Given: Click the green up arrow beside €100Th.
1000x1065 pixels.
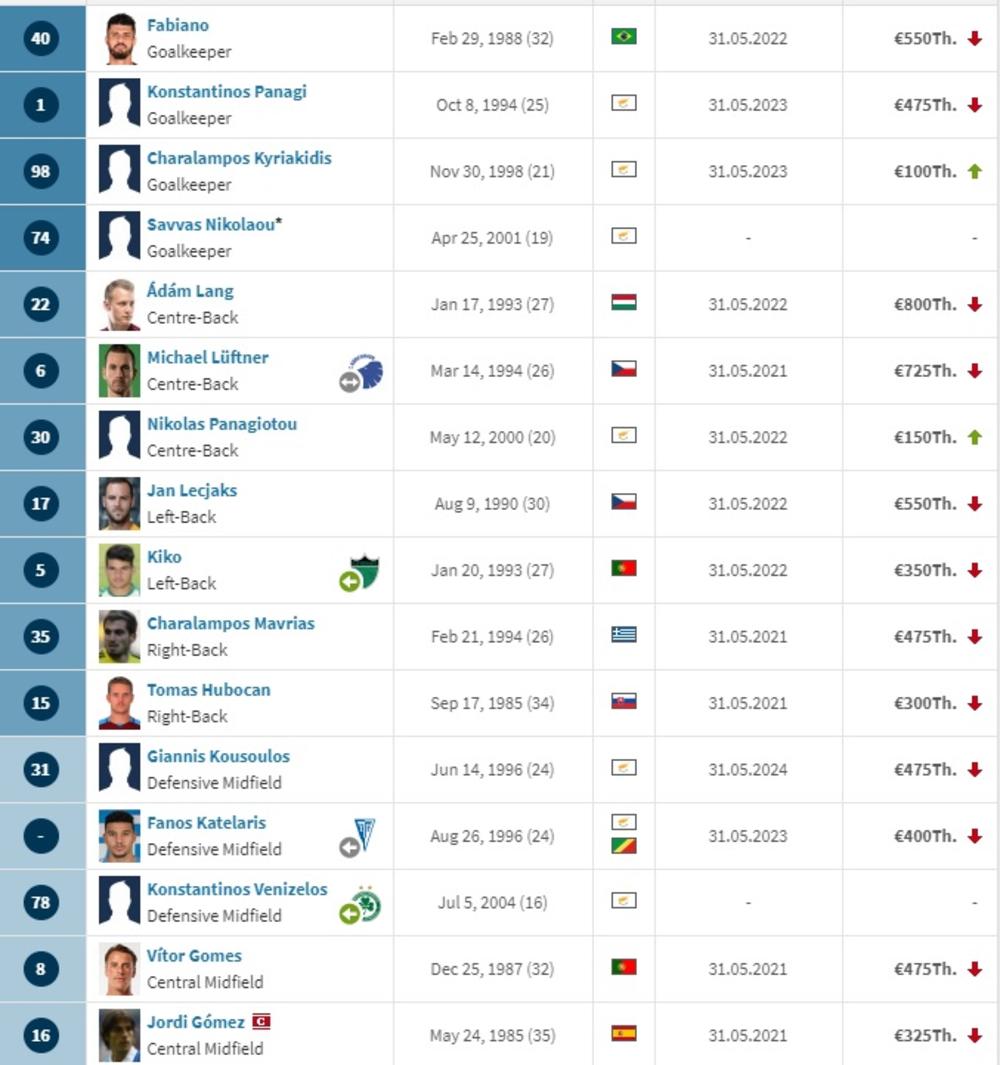Looking at the screenshot, I should click(975, 171).
